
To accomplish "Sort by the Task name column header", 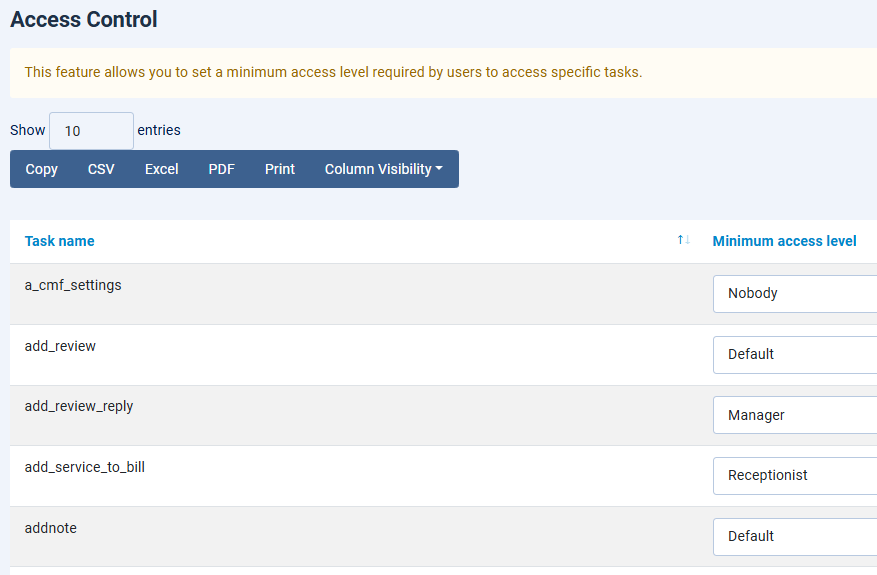I will click(60, 241).
